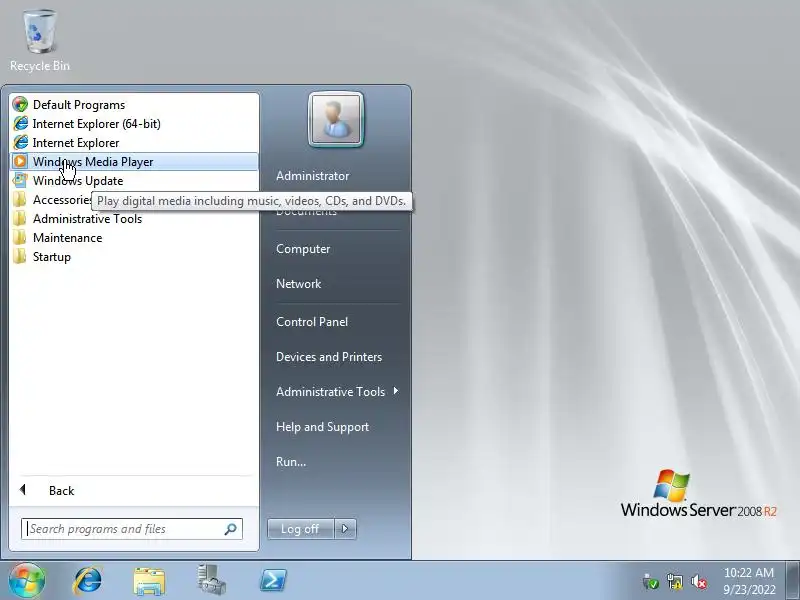Open Network from the Start menu
Image resolution: width=800 pixels, height=600 pixels.
(298, 284)
